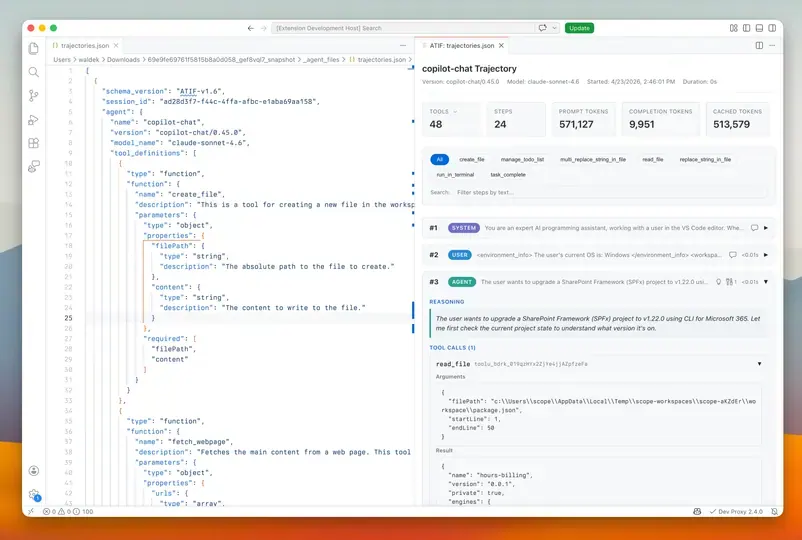Toggle the secondary side bar layout icon
802x540 pixels.
[772, 28]
